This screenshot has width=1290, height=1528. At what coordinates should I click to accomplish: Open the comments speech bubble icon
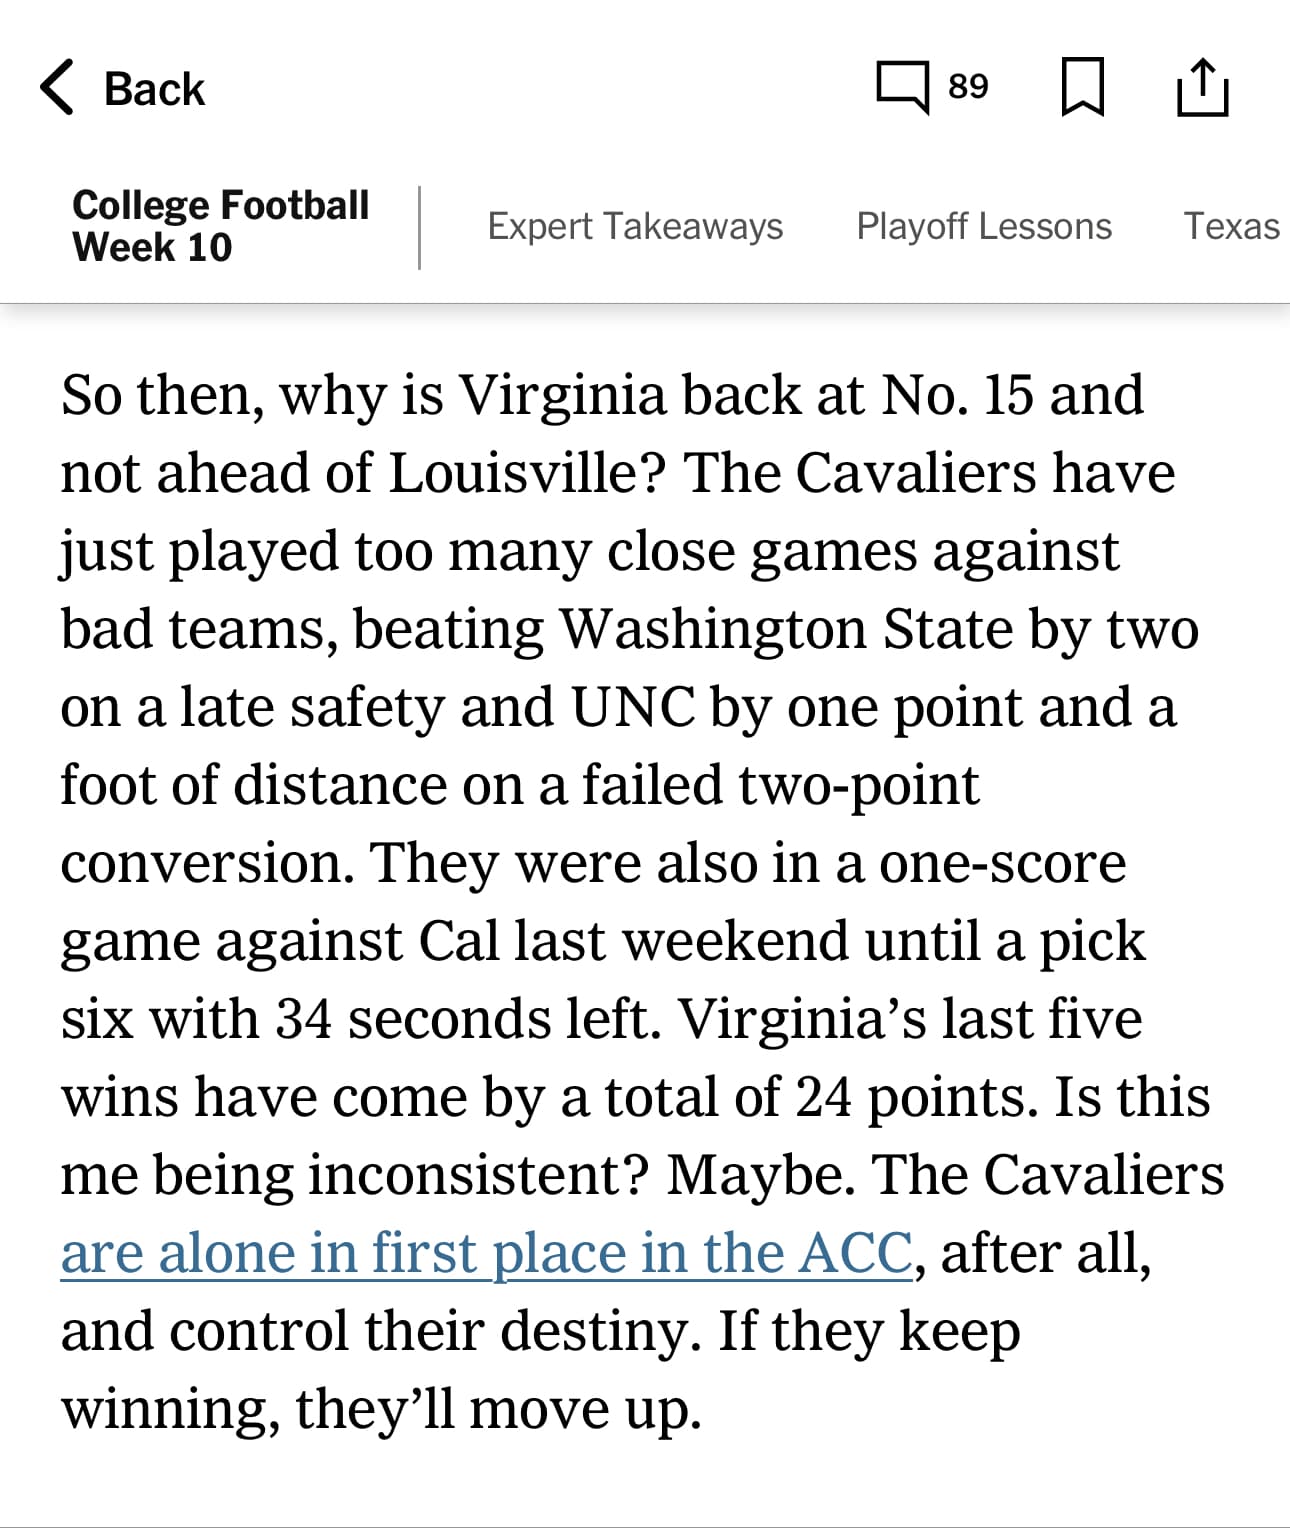click(902, 87)
